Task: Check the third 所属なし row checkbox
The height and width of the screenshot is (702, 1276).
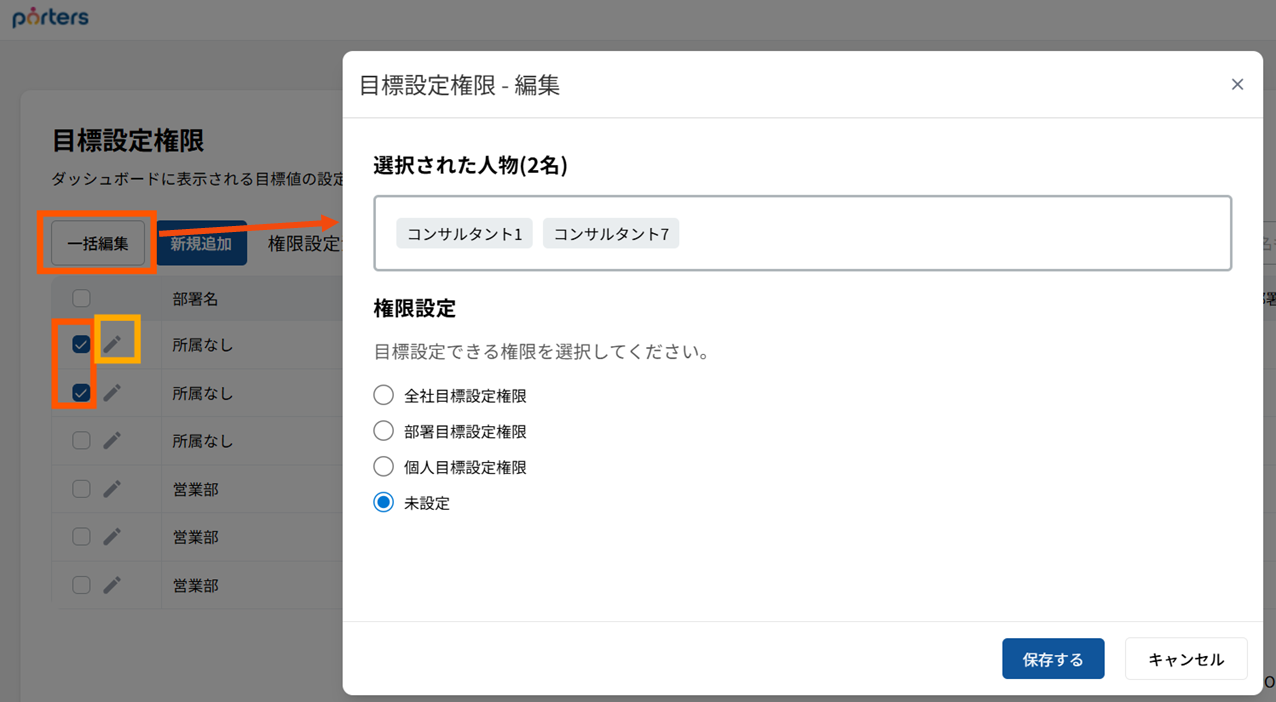Action: (x=81, y=441)
